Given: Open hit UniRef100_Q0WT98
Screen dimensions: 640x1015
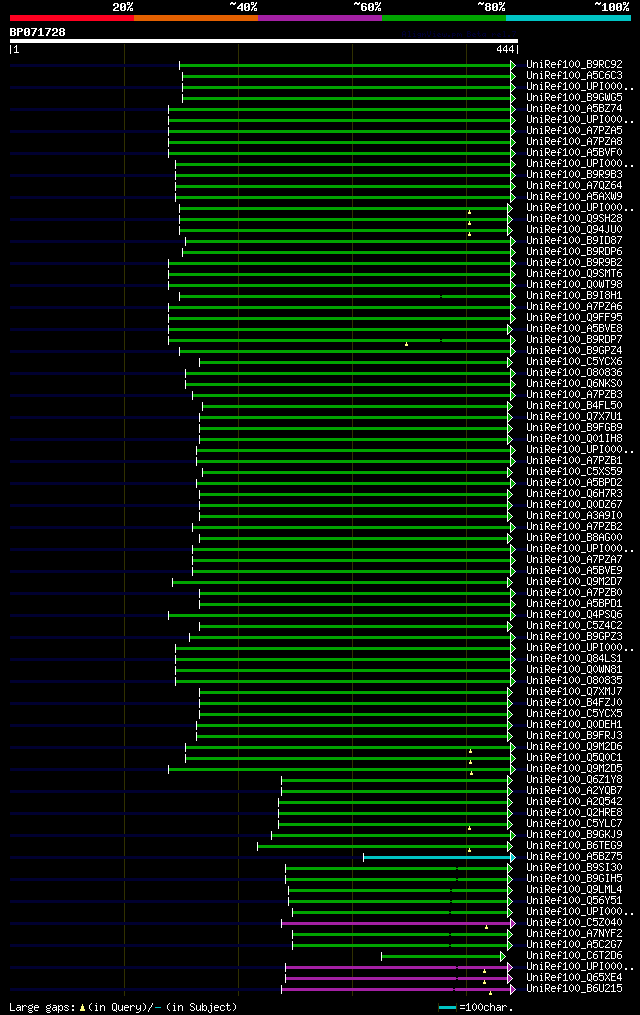Looking at the screenshot, I should (574, 285).
